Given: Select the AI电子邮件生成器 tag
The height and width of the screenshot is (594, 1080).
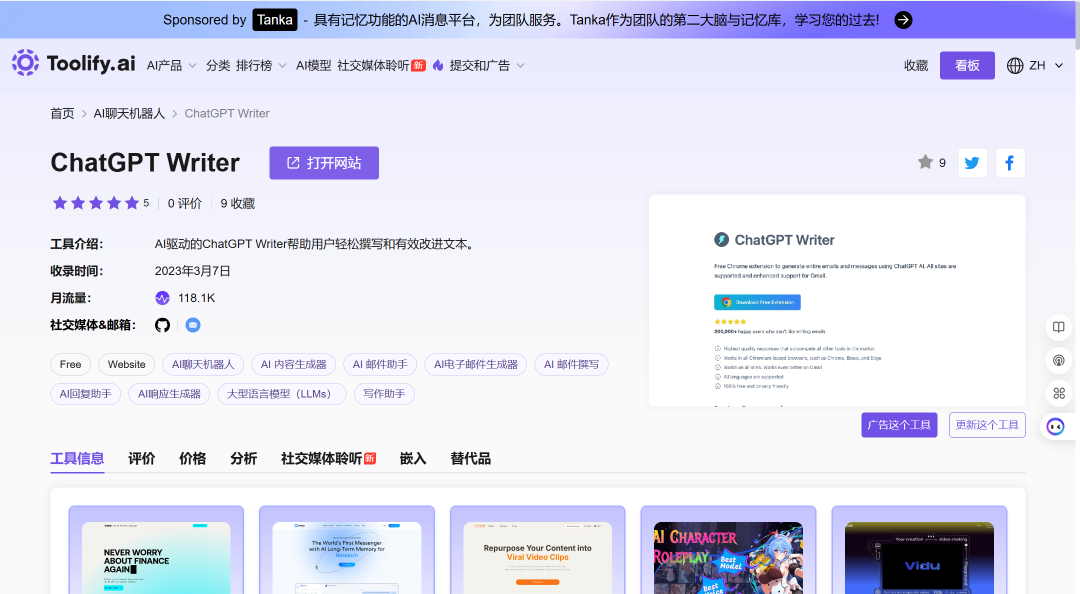Looking at the screenshot, I should tap(476, 365).
